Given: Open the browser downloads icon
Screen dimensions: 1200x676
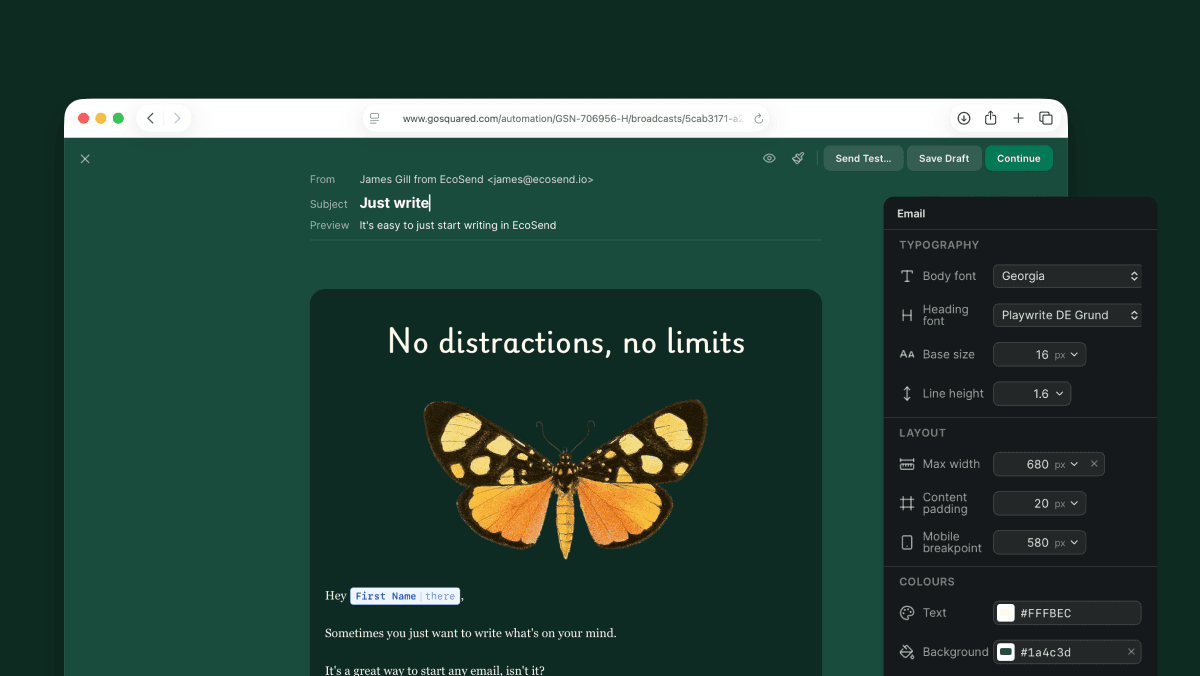Looking at the screenshot, I should coord(964,118).
